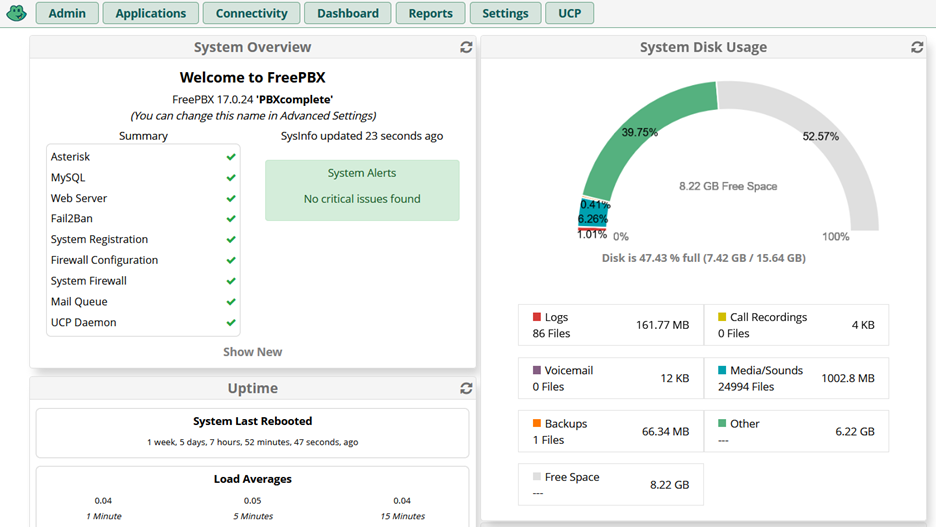The width and height of the screenshot is (936, 527).
Task: Click the Call Recordings 4 KB value
Action: tap(863, 325)
